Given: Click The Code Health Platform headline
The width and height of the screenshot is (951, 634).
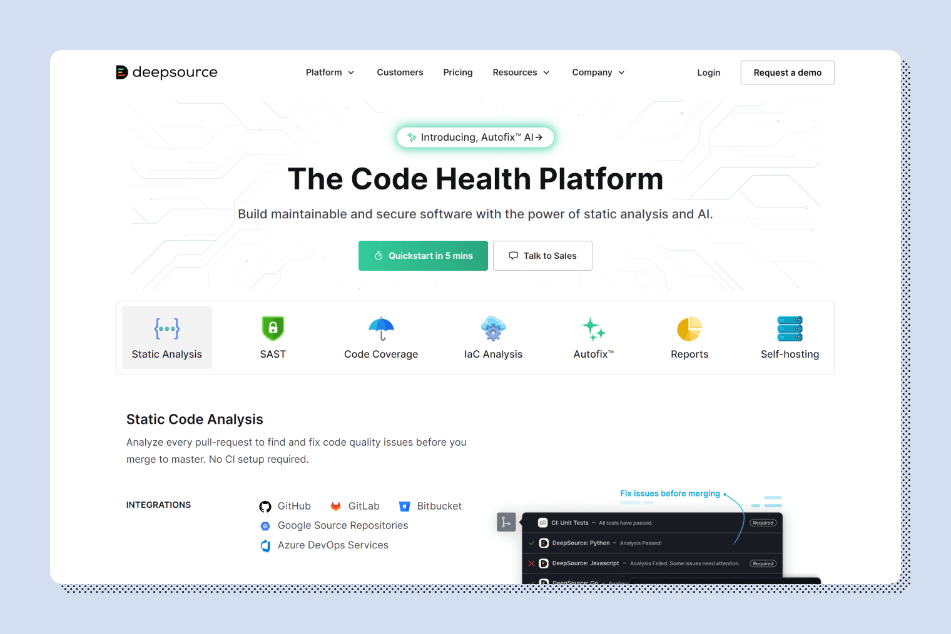Looking at the screenshot, I should pyautogui.click(x=476, y=179).
